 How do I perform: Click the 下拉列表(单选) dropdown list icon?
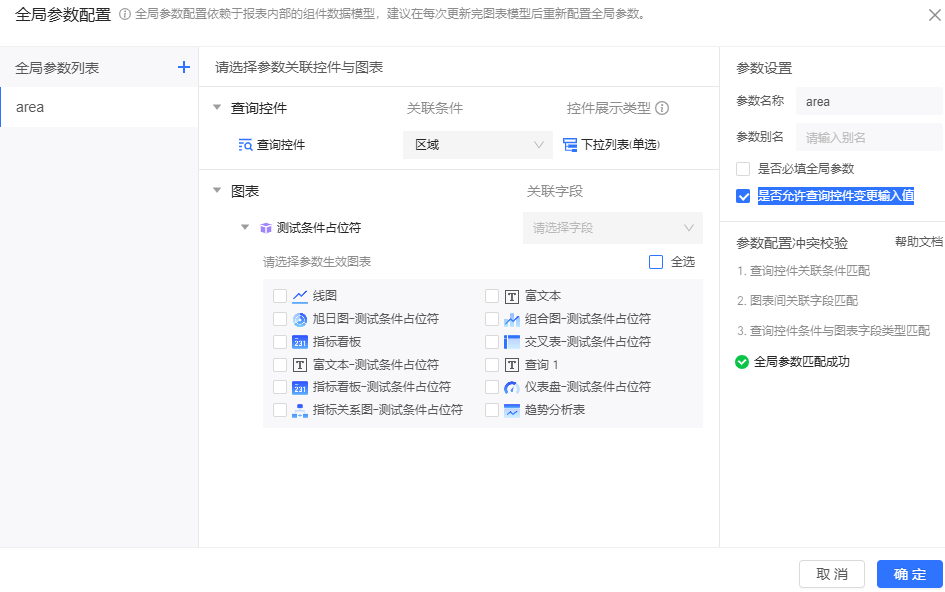[x=570, y=145]
